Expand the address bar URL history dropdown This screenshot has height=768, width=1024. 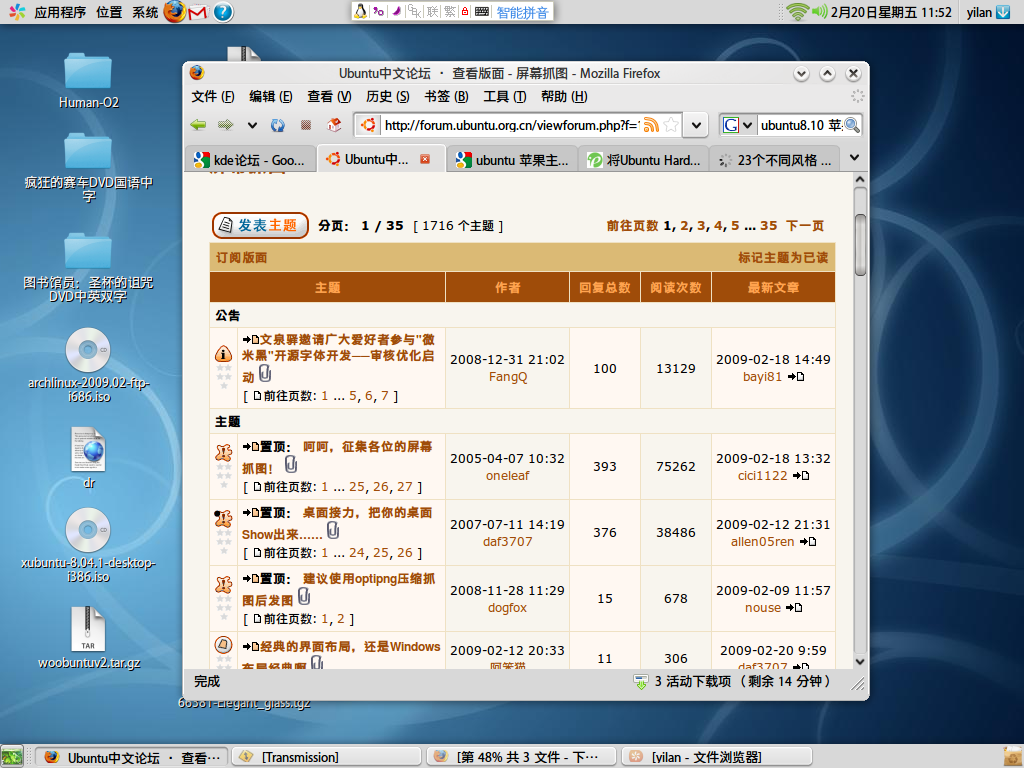[x=697, y=125]
